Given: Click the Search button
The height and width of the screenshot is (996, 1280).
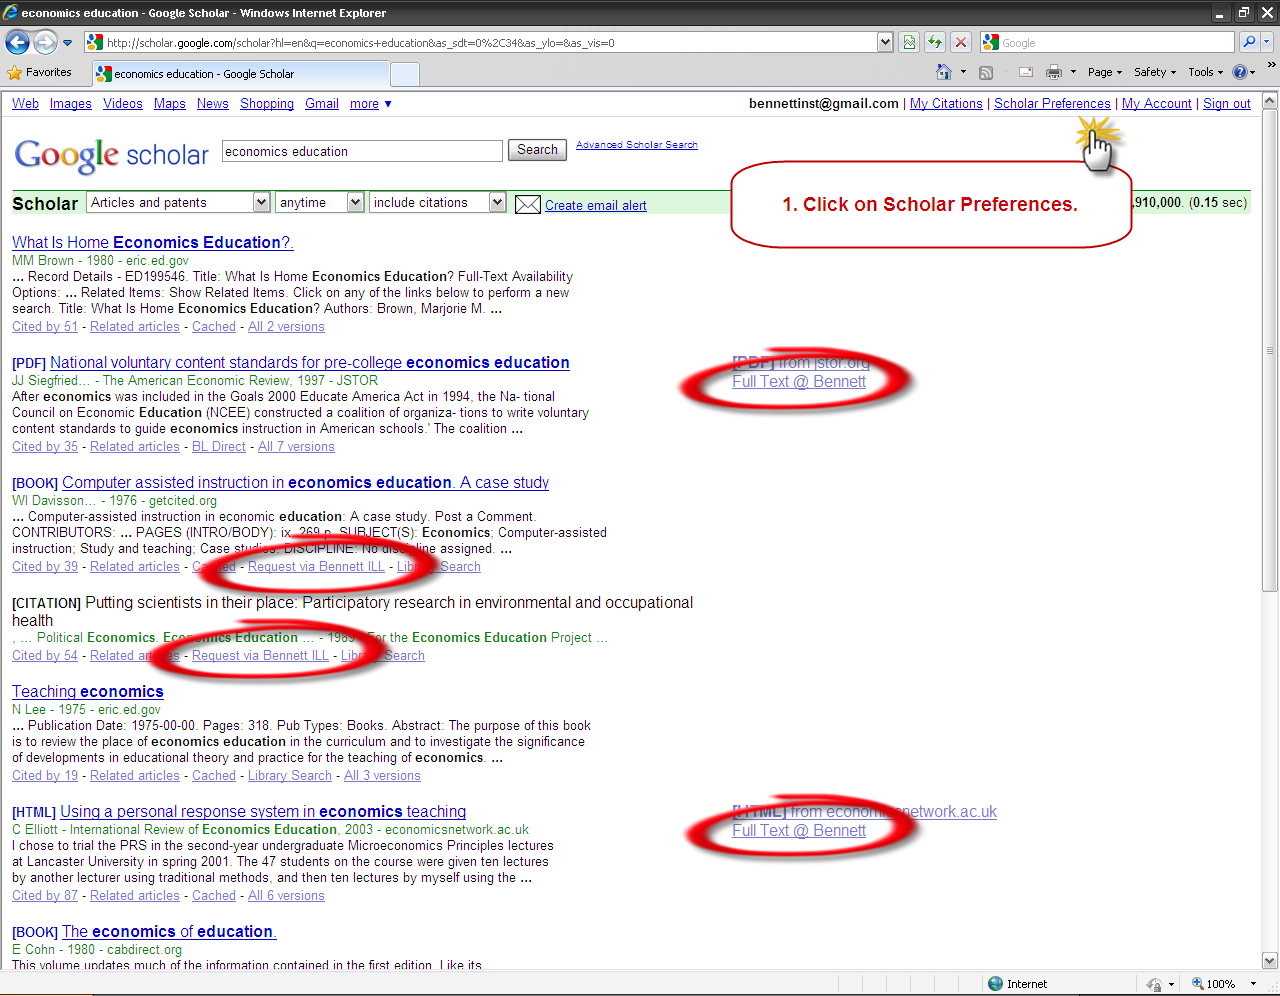Looking at the screenshot, I should click(x=537, y=150).
